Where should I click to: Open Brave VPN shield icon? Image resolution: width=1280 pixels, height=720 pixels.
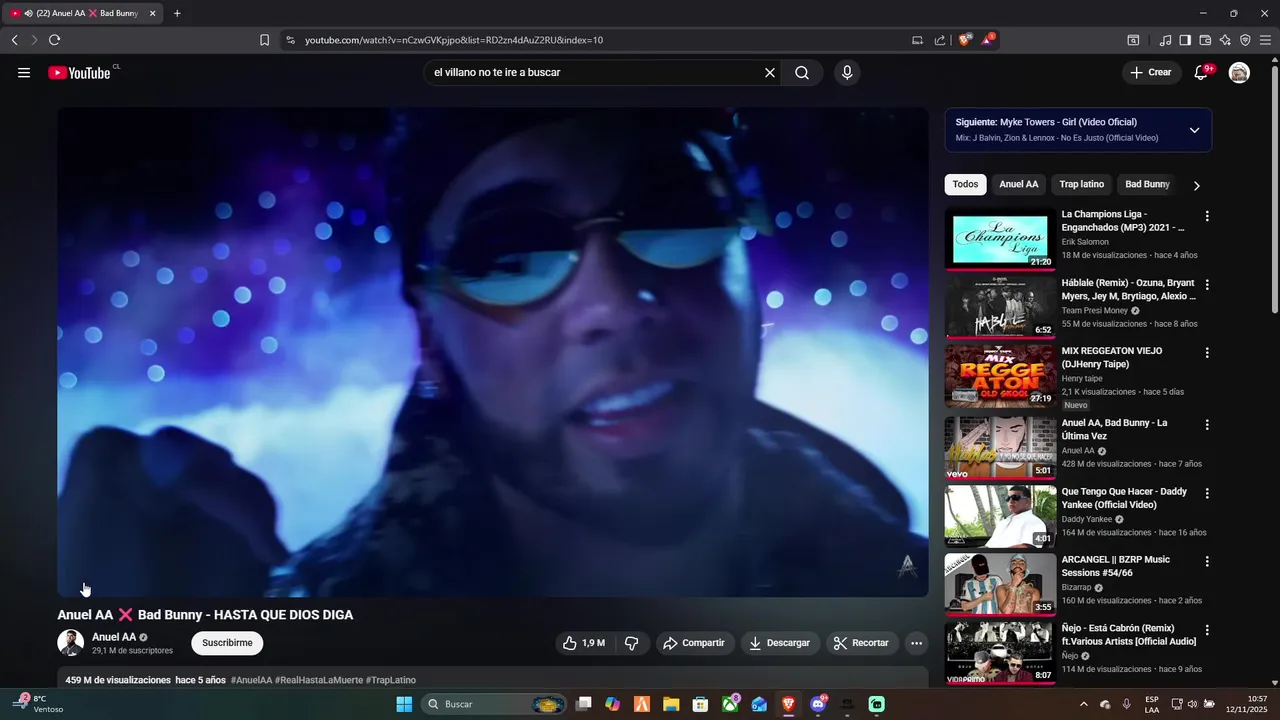(x=1245, y=40)
